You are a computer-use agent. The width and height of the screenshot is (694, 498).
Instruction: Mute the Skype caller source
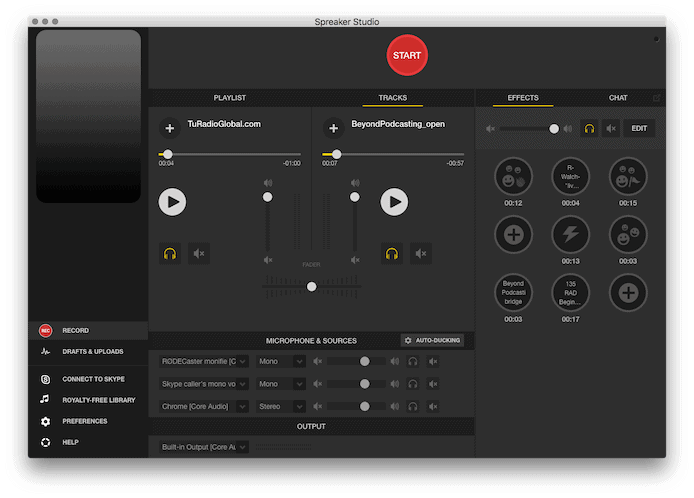coord(433,384)
